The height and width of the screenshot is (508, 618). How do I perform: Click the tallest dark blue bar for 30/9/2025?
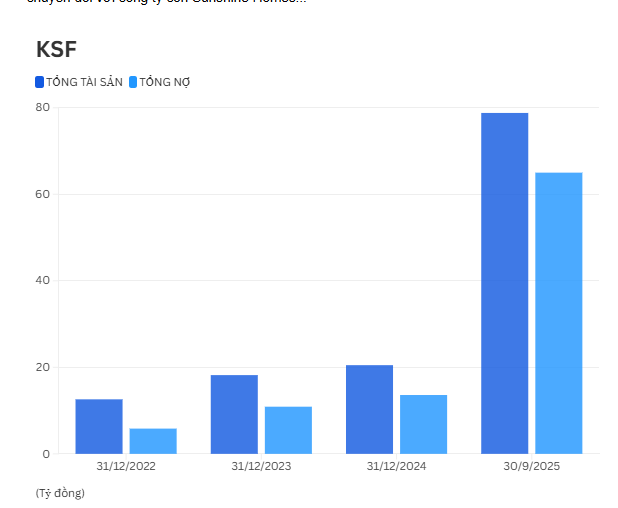pyautogui.click(x=504, y=283)
